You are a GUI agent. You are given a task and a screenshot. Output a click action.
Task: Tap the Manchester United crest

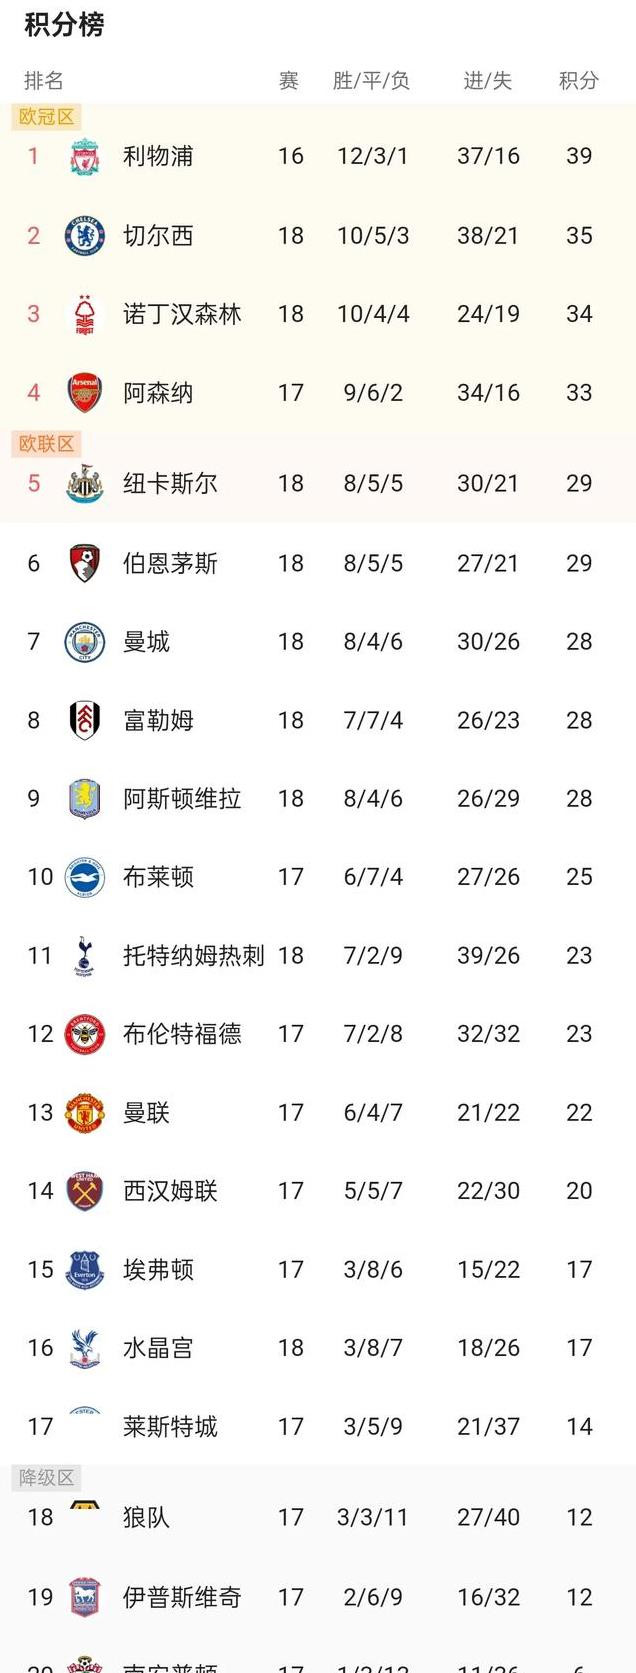pos(85,1113)
